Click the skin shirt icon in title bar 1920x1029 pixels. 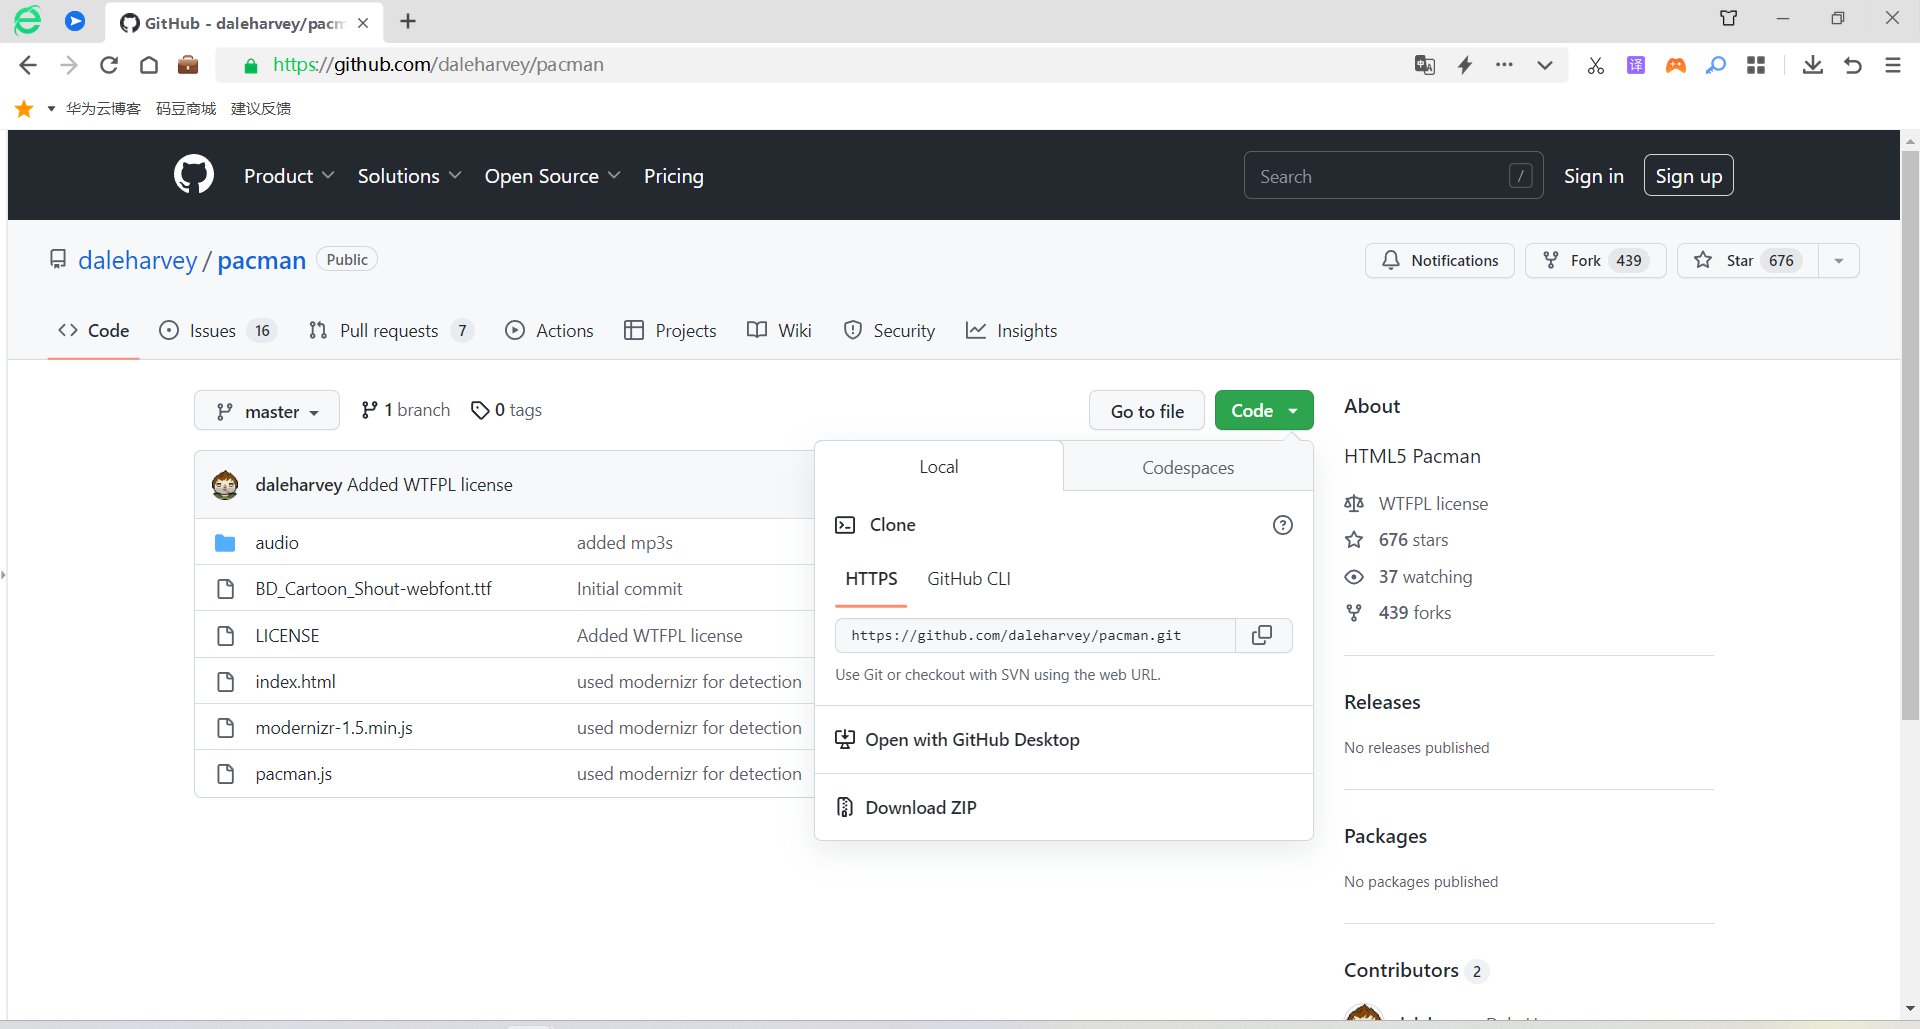click(1728, 18)
